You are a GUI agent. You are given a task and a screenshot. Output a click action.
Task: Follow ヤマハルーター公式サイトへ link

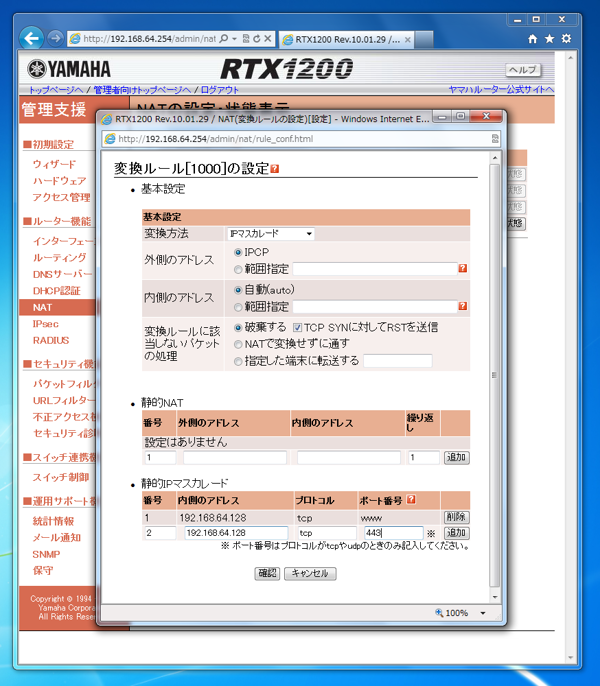(501, 90)
